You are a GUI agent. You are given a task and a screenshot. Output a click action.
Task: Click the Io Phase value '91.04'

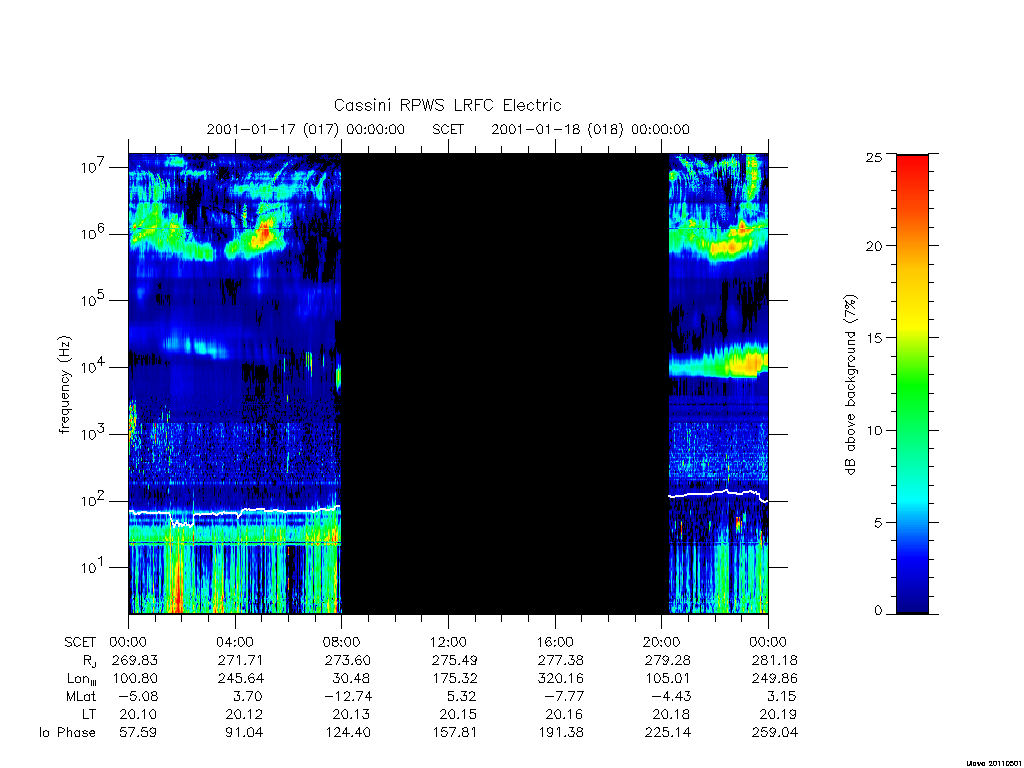pyautogui.click(x=245, y=733)
